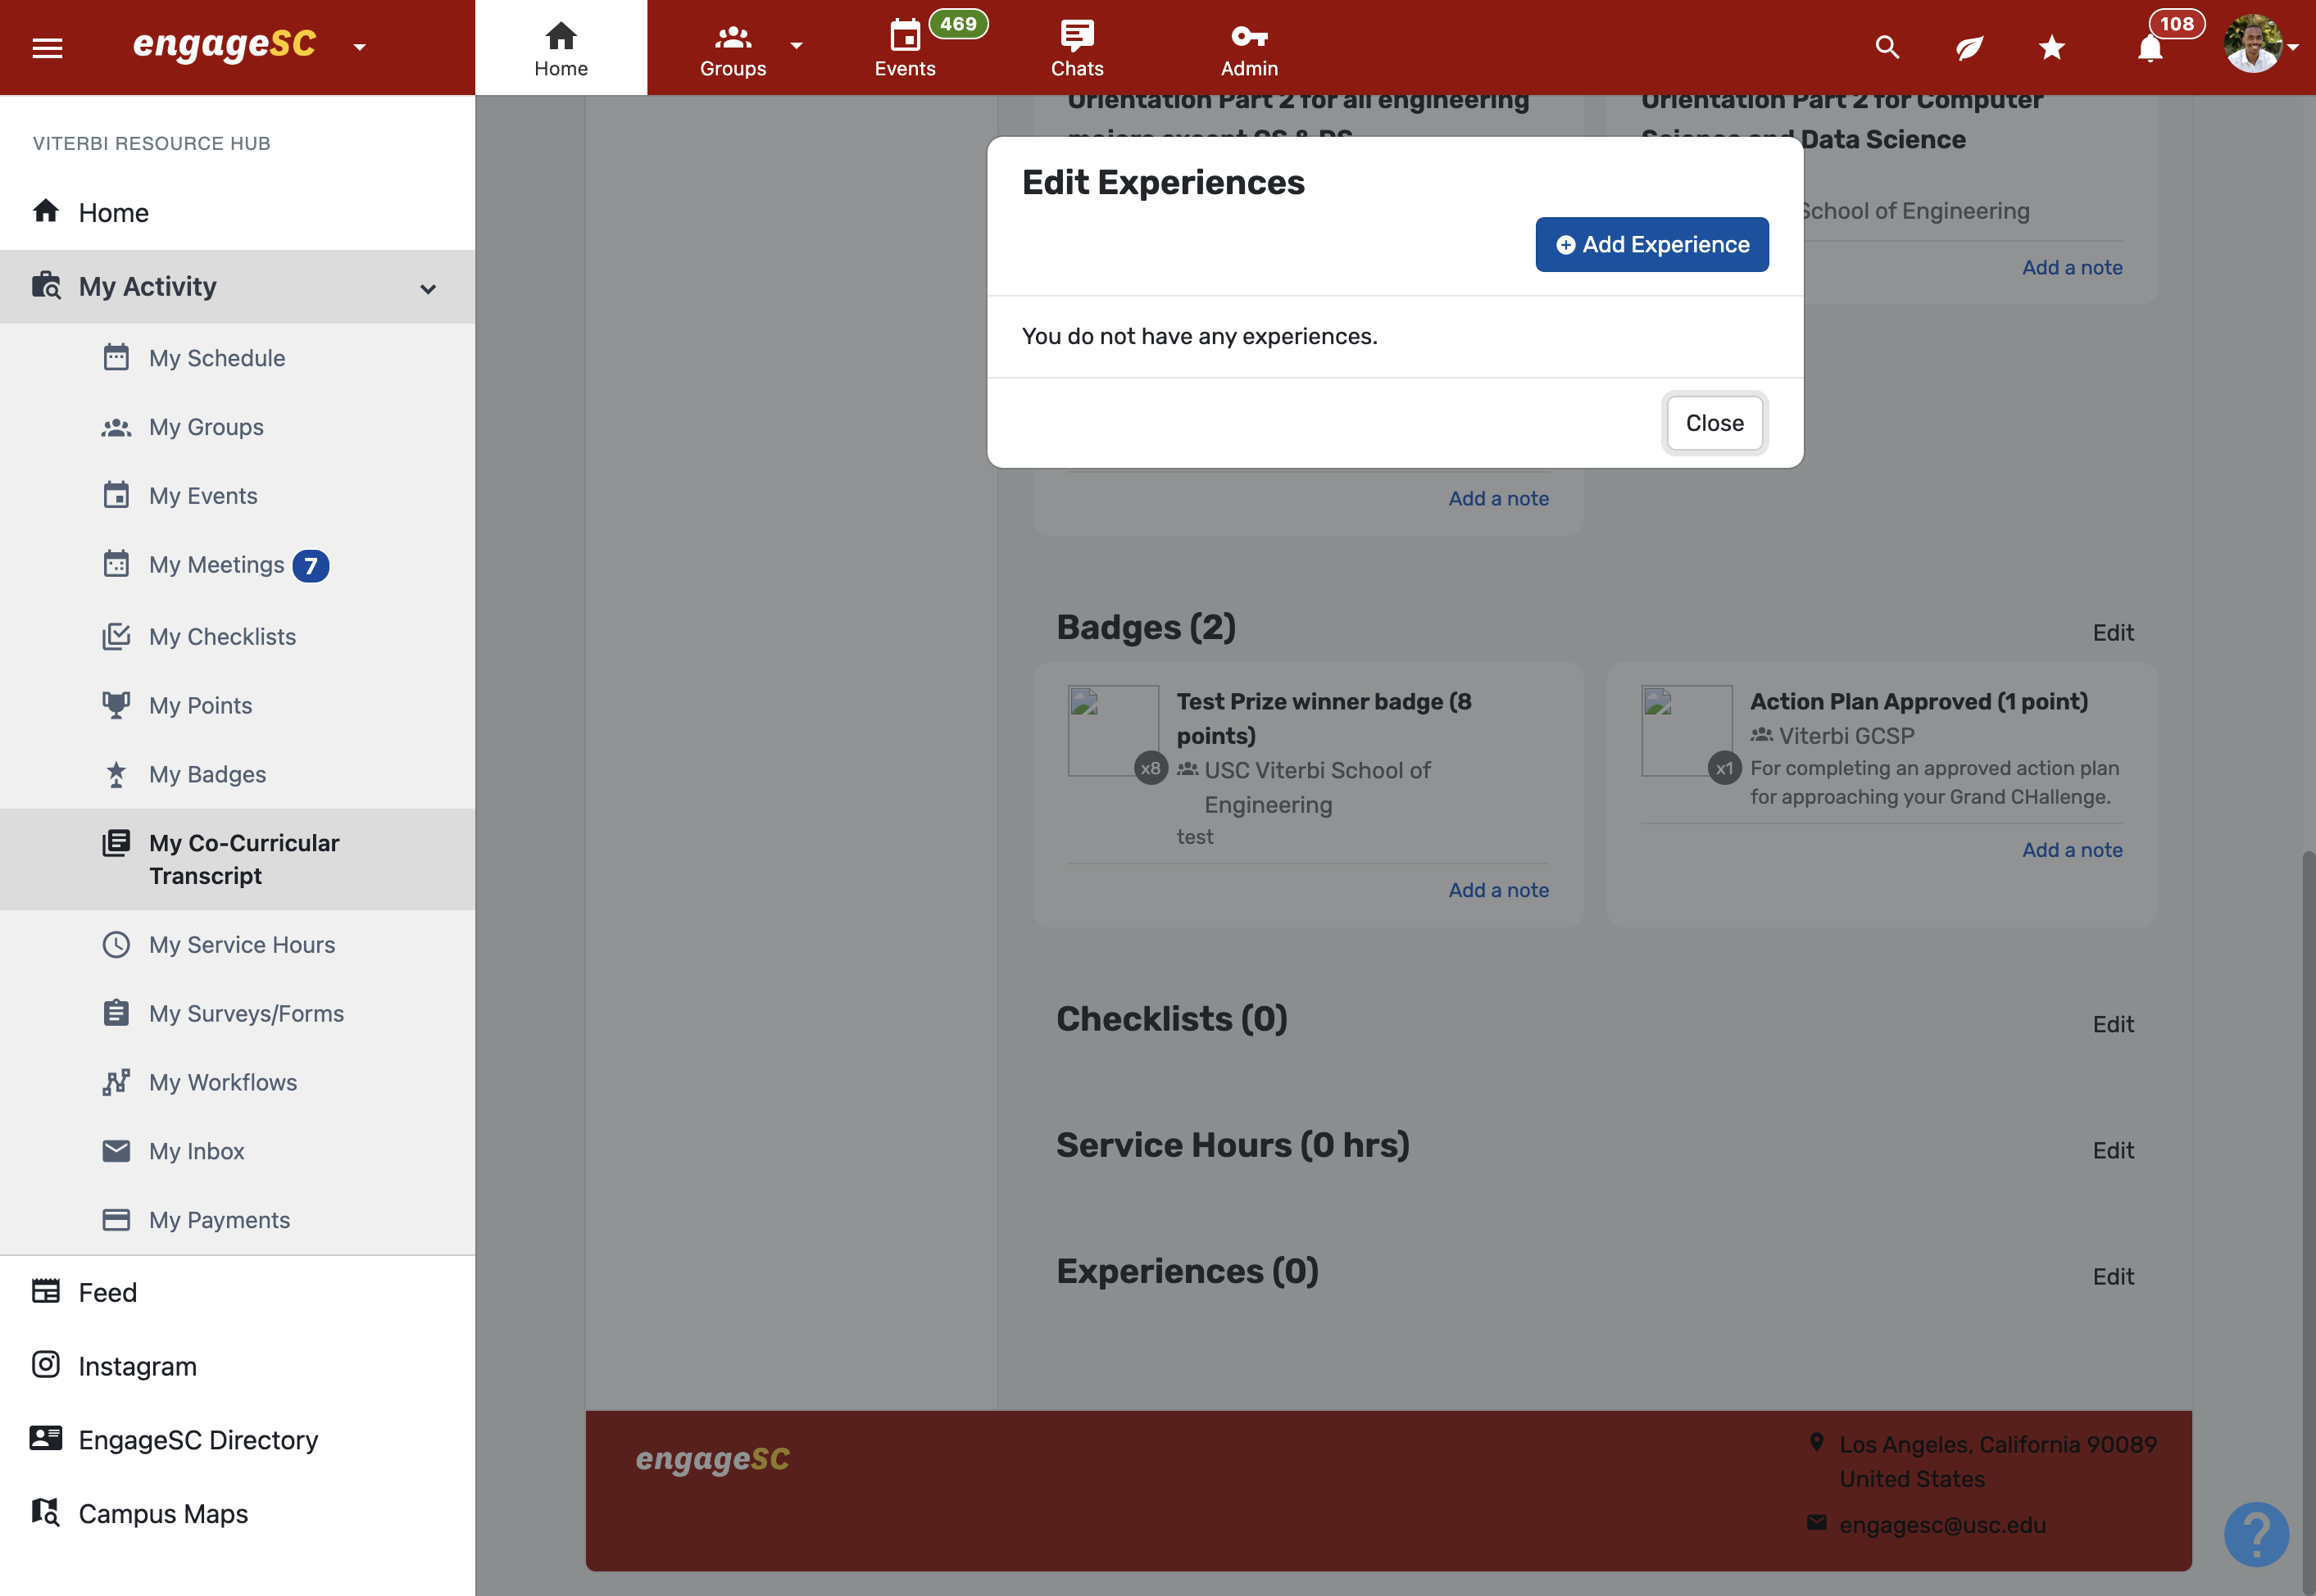Viewport: 2316px width, 1596px height.
Task: Open the Chats tab
Action: click(x=1077, y=48)
